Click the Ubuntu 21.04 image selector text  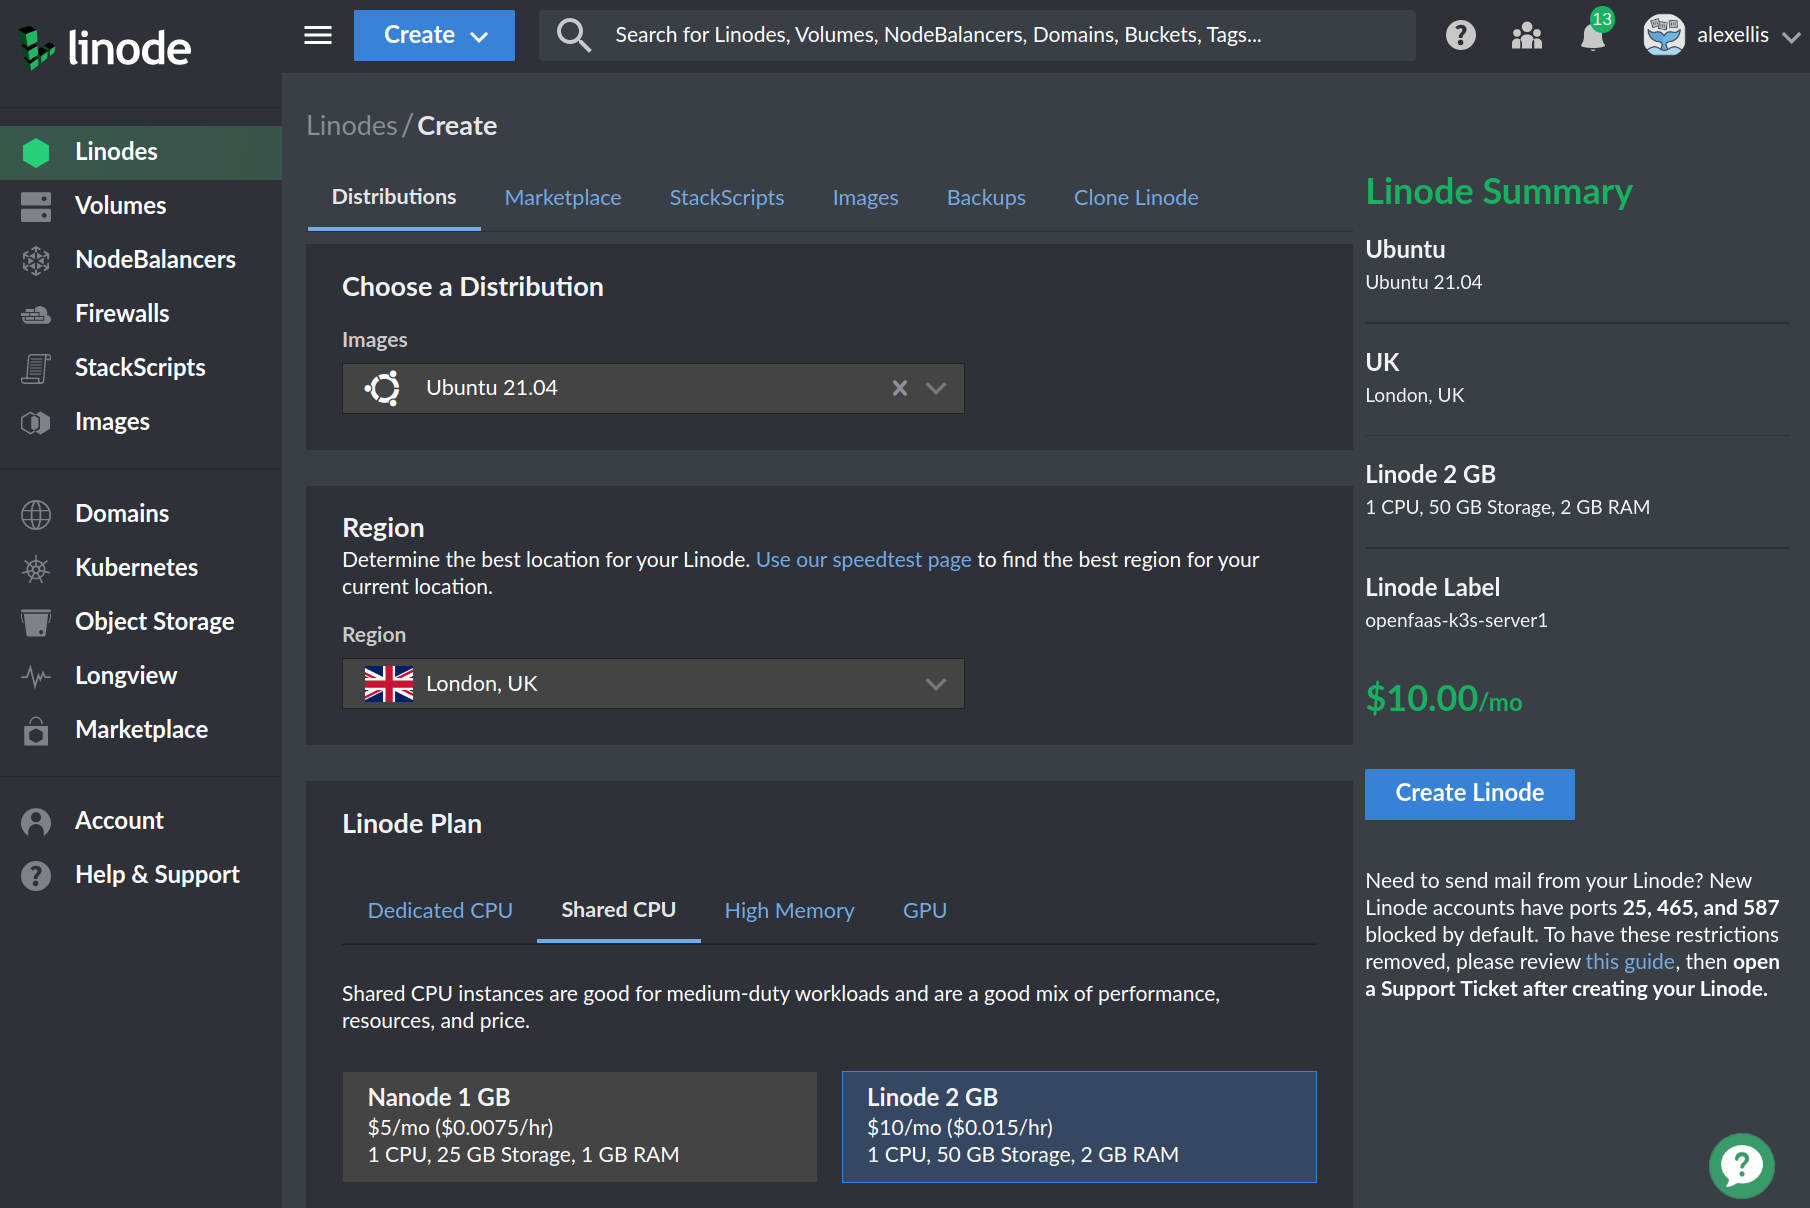492,388
